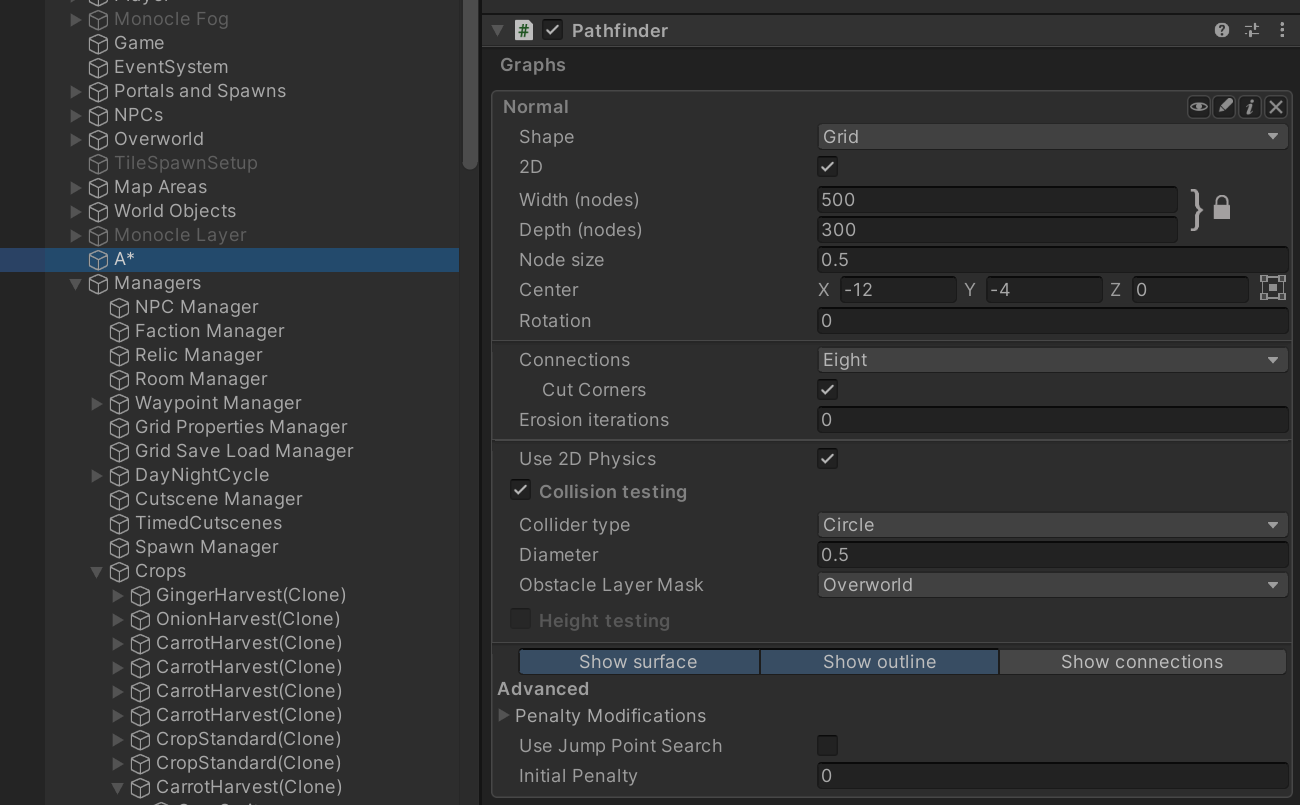
Task: Click the Show connections button
Action: click(1142, 662)
